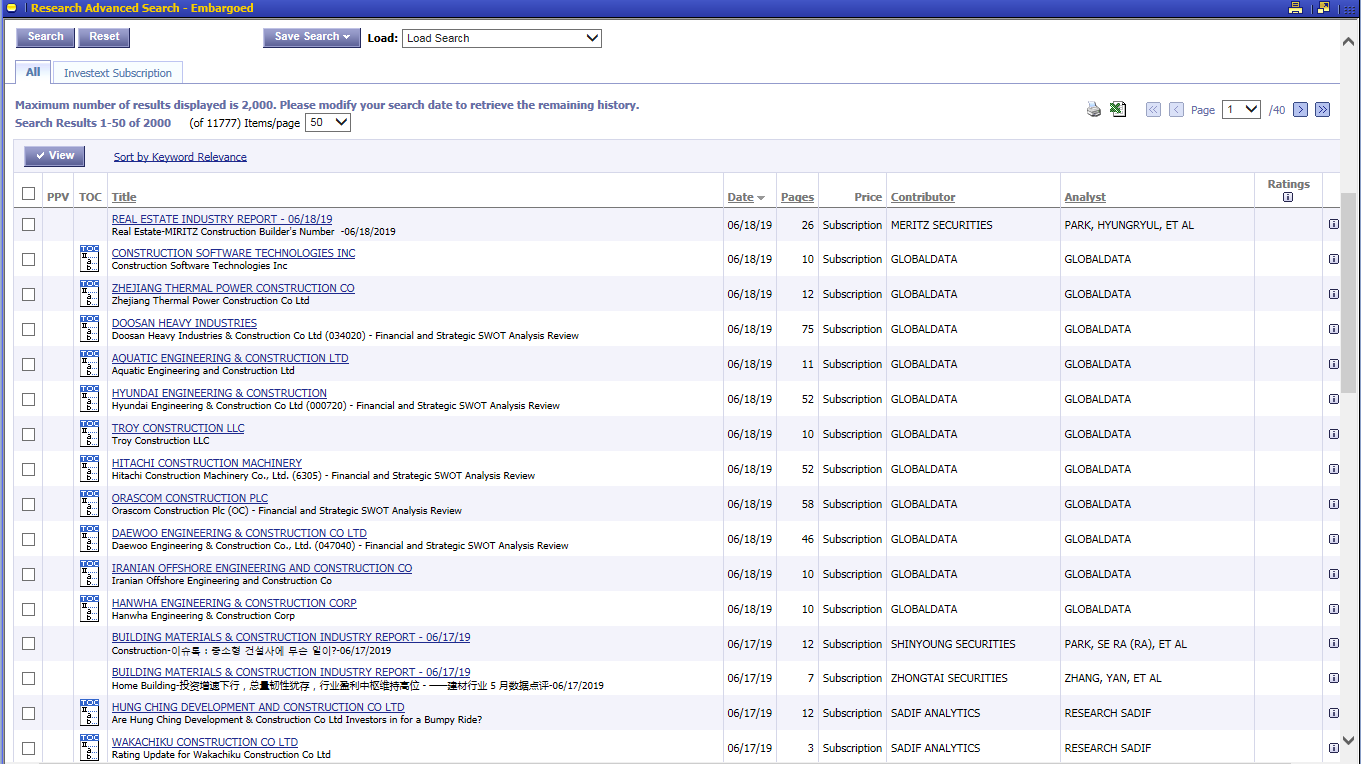
Task: Export results using the Excel icon
Action: [1118, 110]
